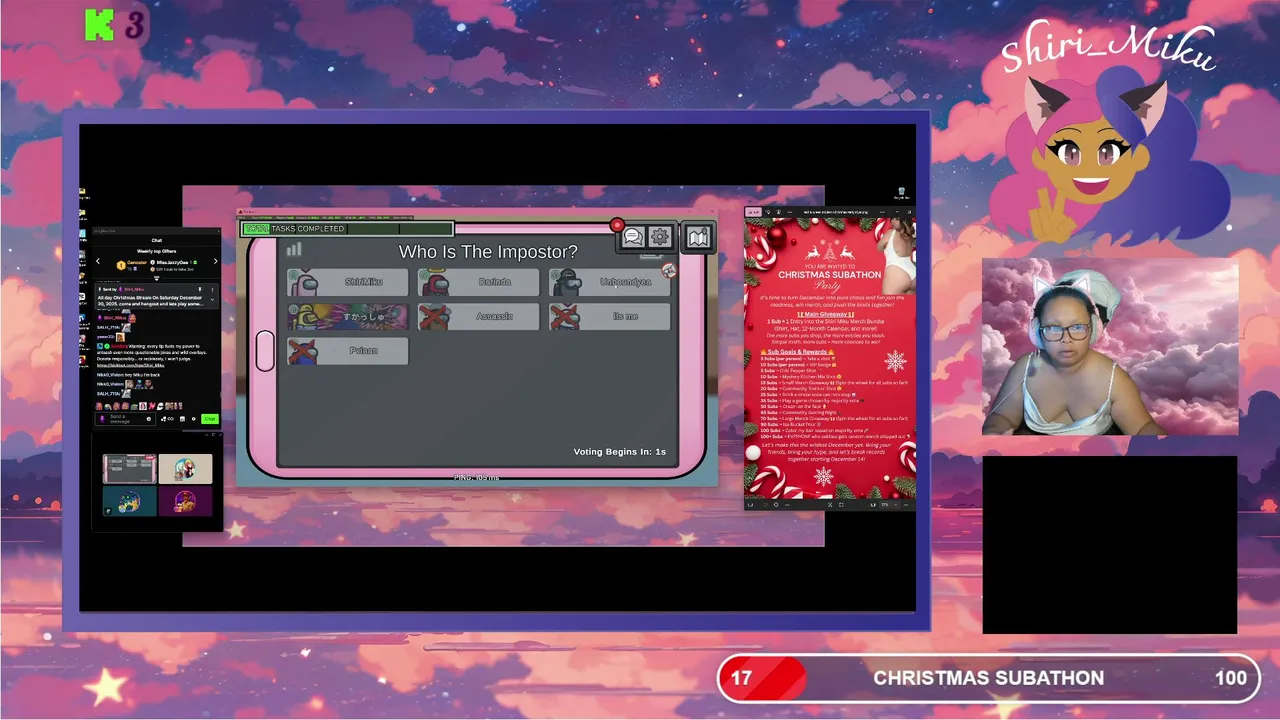Select the teal bottom-left scene thumbnail
Image resolution: width=1280 pixels, height=720 pixels.
coord(129,501)
